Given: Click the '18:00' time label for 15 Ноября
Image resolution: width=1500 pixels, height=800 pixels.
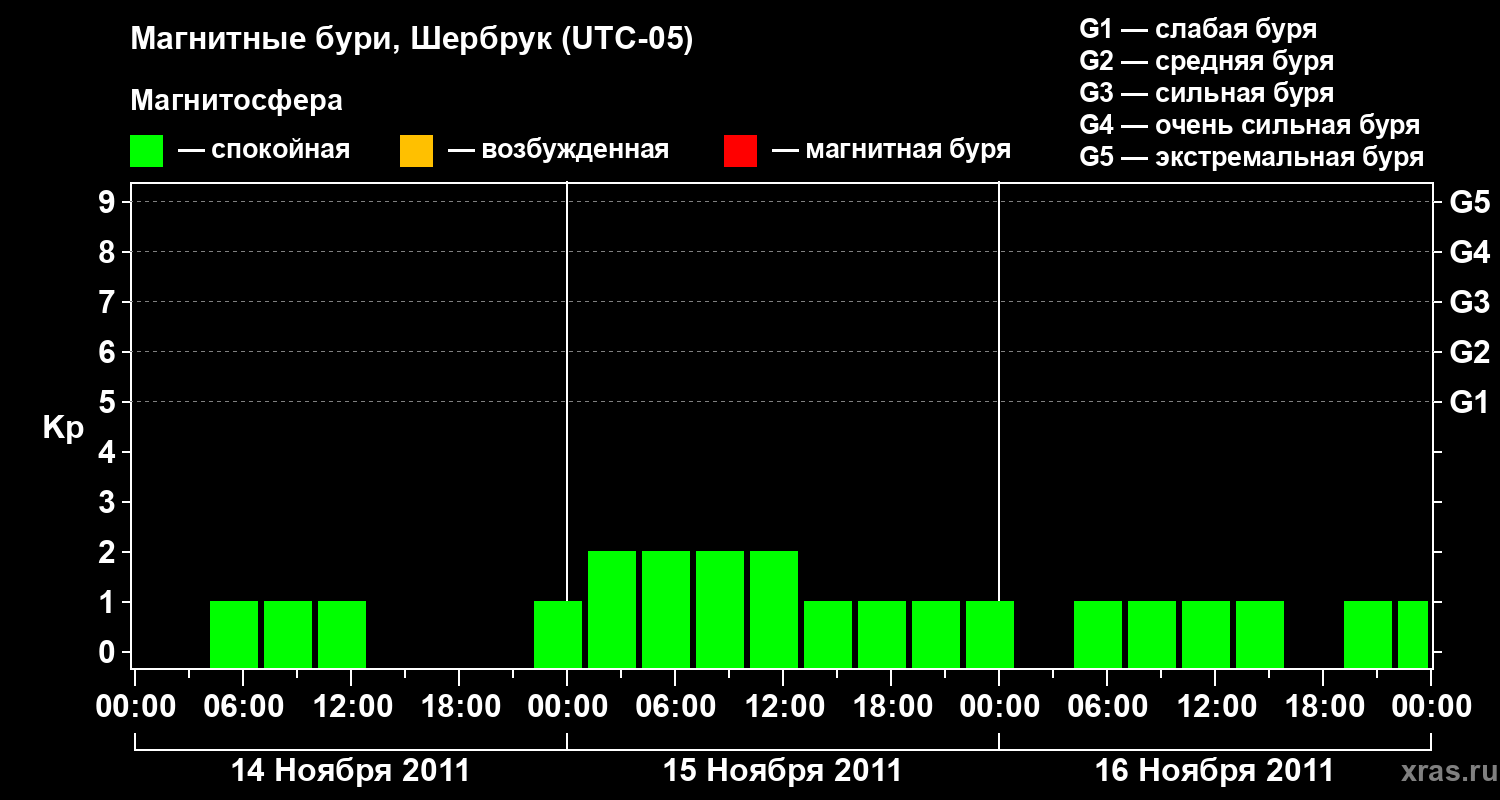Looking at the screenshot, I should (891, 707).
